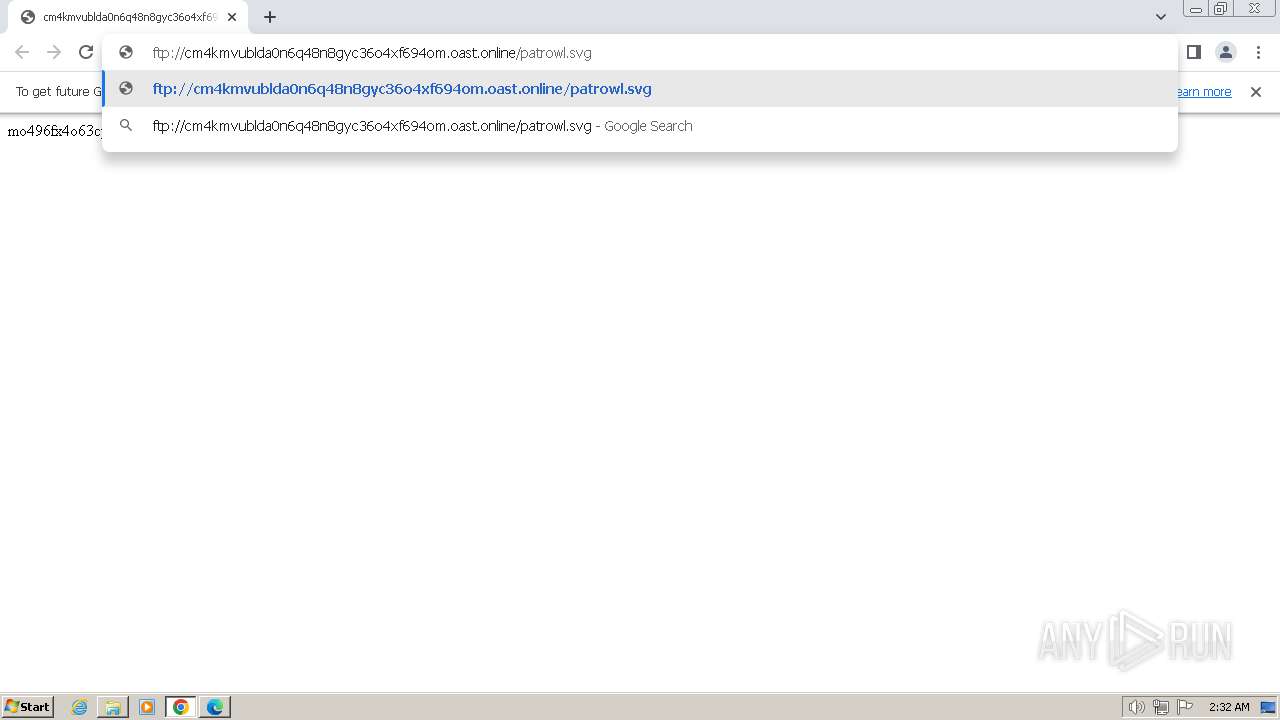The image size is (1280, 720).
Task: Select the highlighted ftp patrowl.svg URL suggestion
Action: [640, 89]
